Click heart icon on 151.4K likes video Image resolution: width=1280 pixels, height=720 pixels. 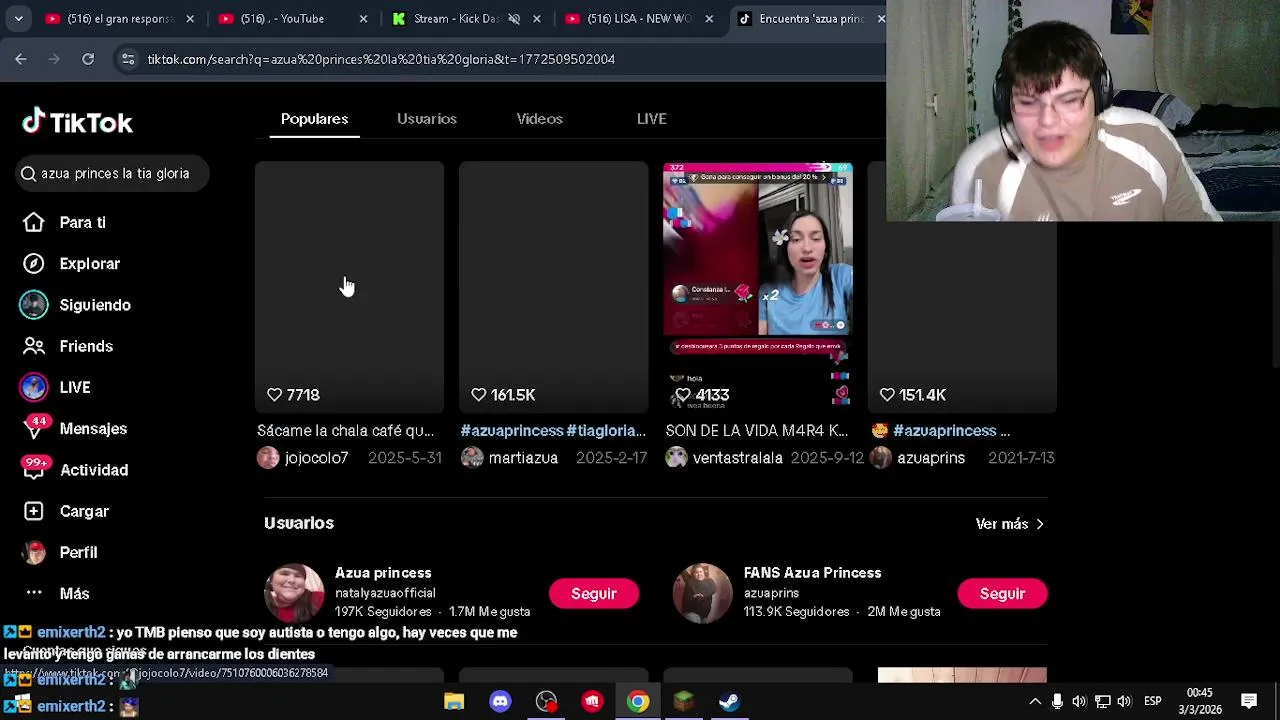coord(887,395)
